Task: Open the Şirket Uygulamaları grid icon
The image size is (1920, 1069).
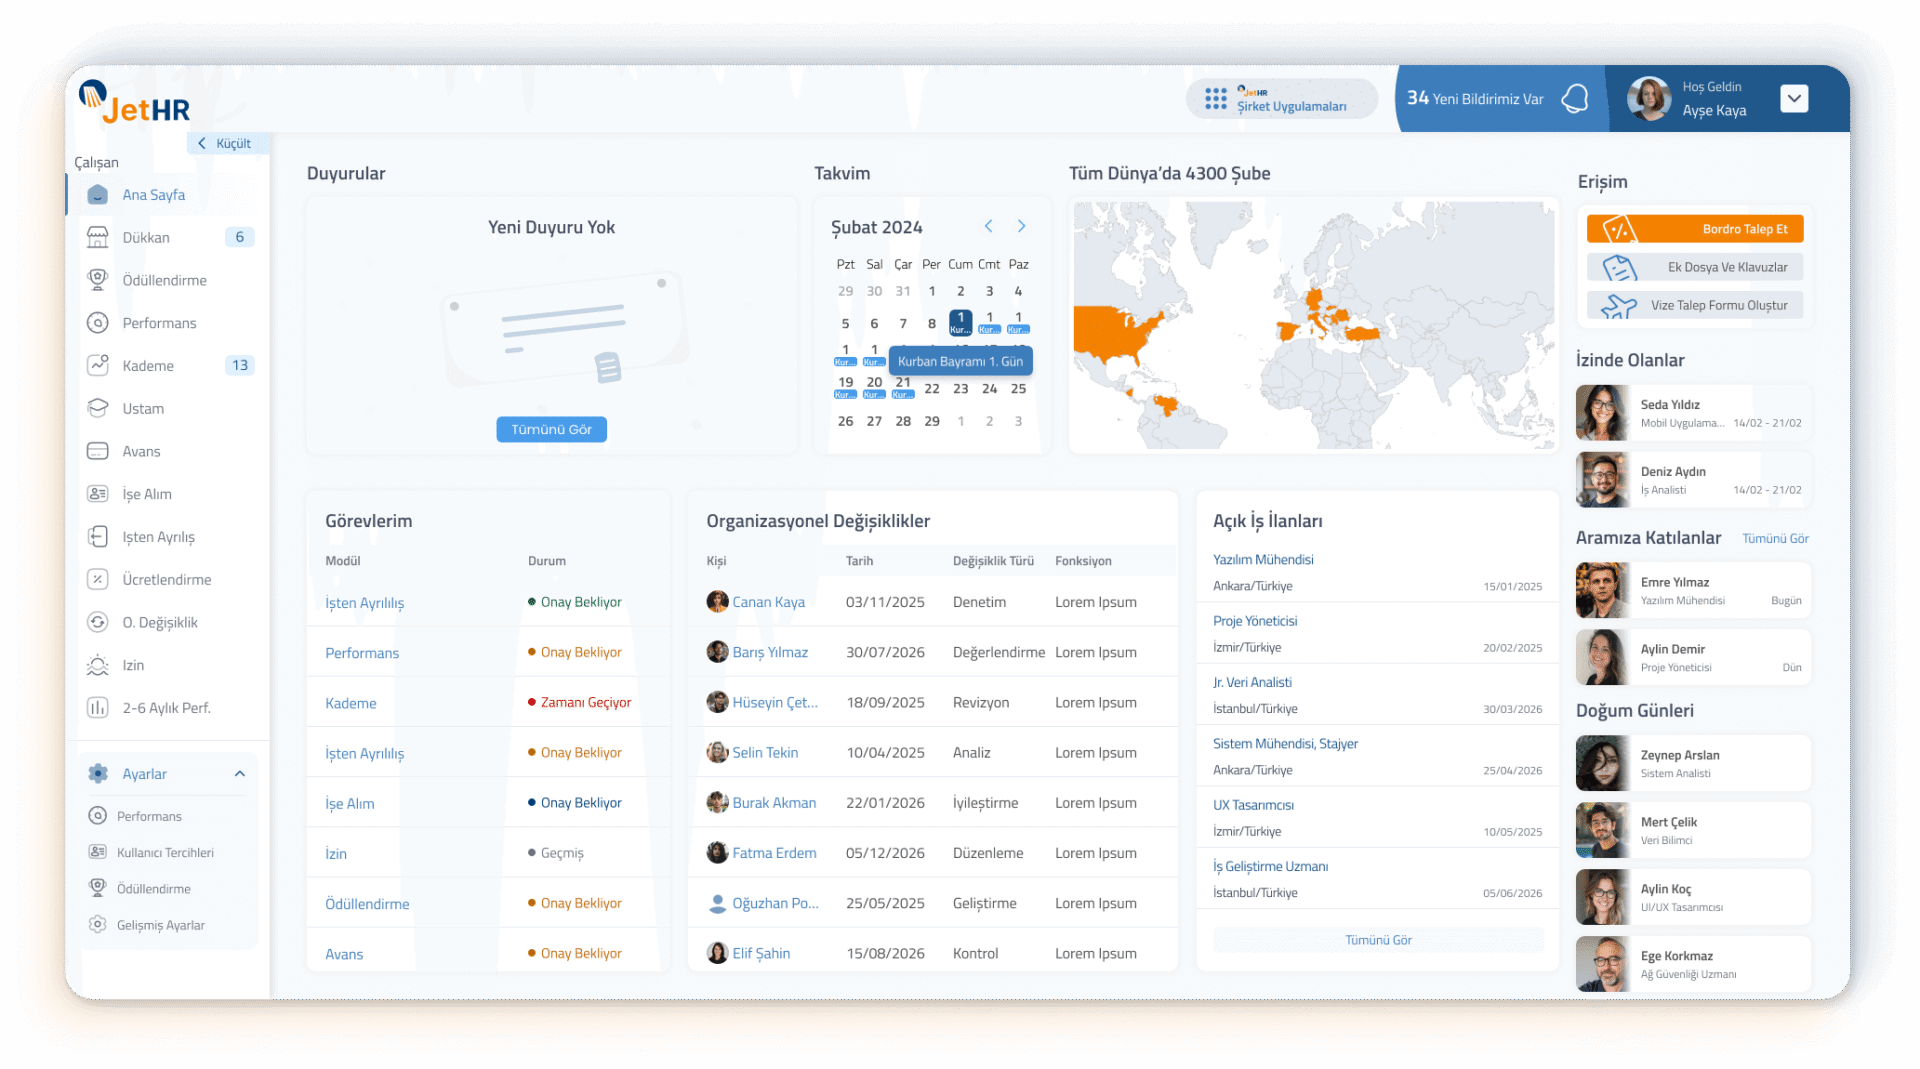Action: (x=1215, y=98)
